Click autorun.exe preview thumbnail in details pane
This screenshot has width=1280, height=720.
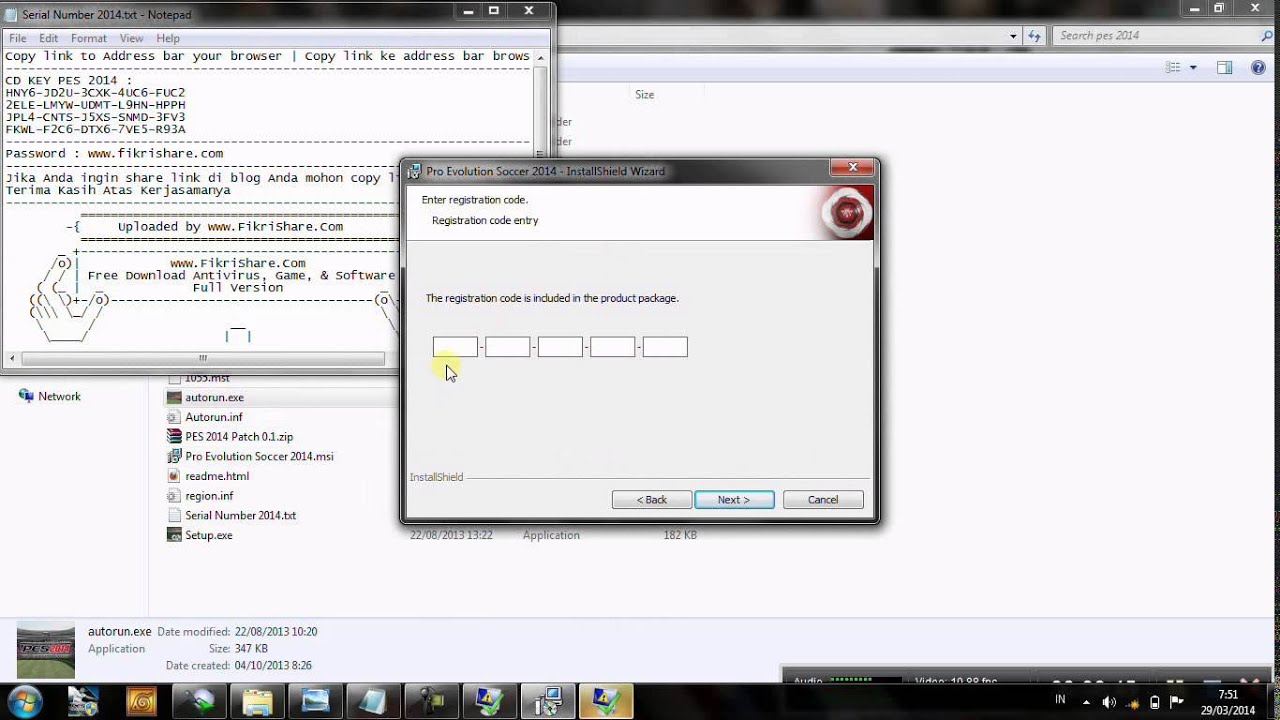(46, 651)
